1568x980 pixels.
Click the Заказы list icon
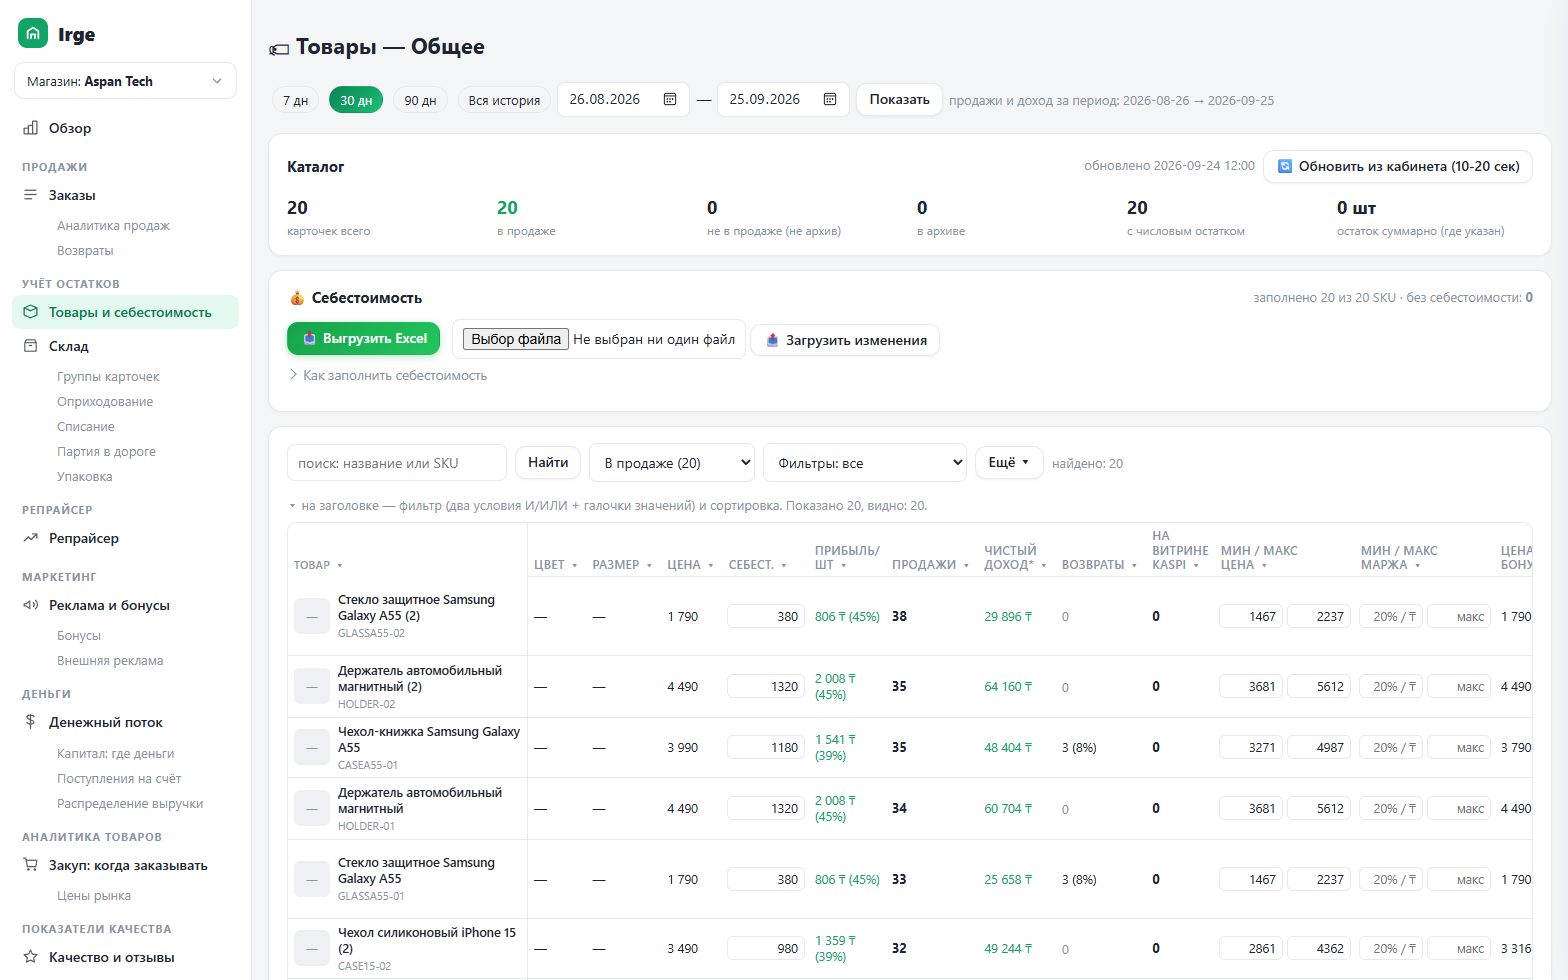coord(31,195)
